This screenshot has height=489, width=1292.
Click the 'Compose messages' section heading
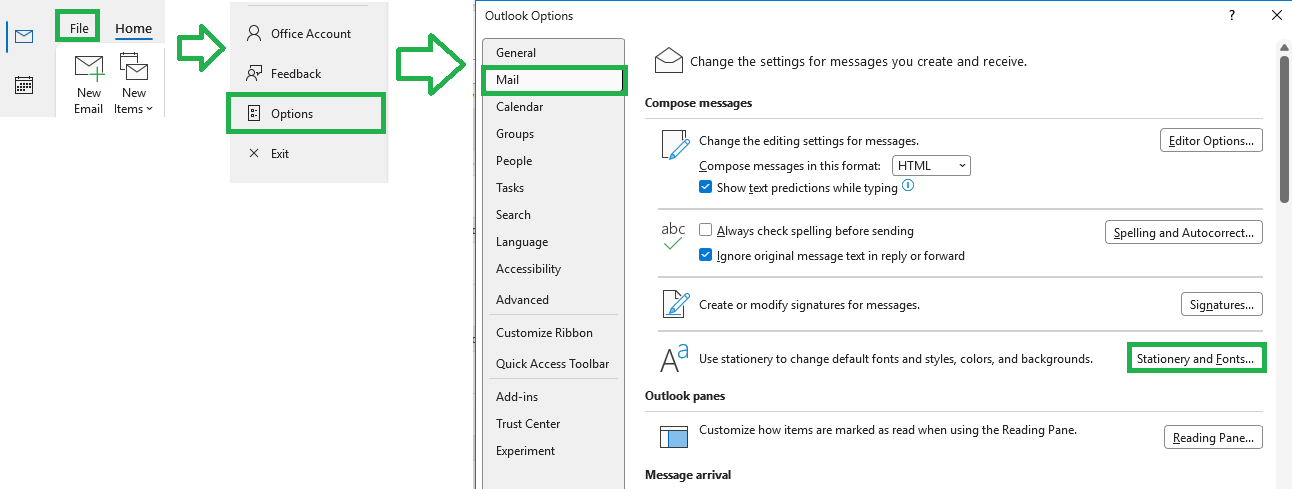(698, 102)
